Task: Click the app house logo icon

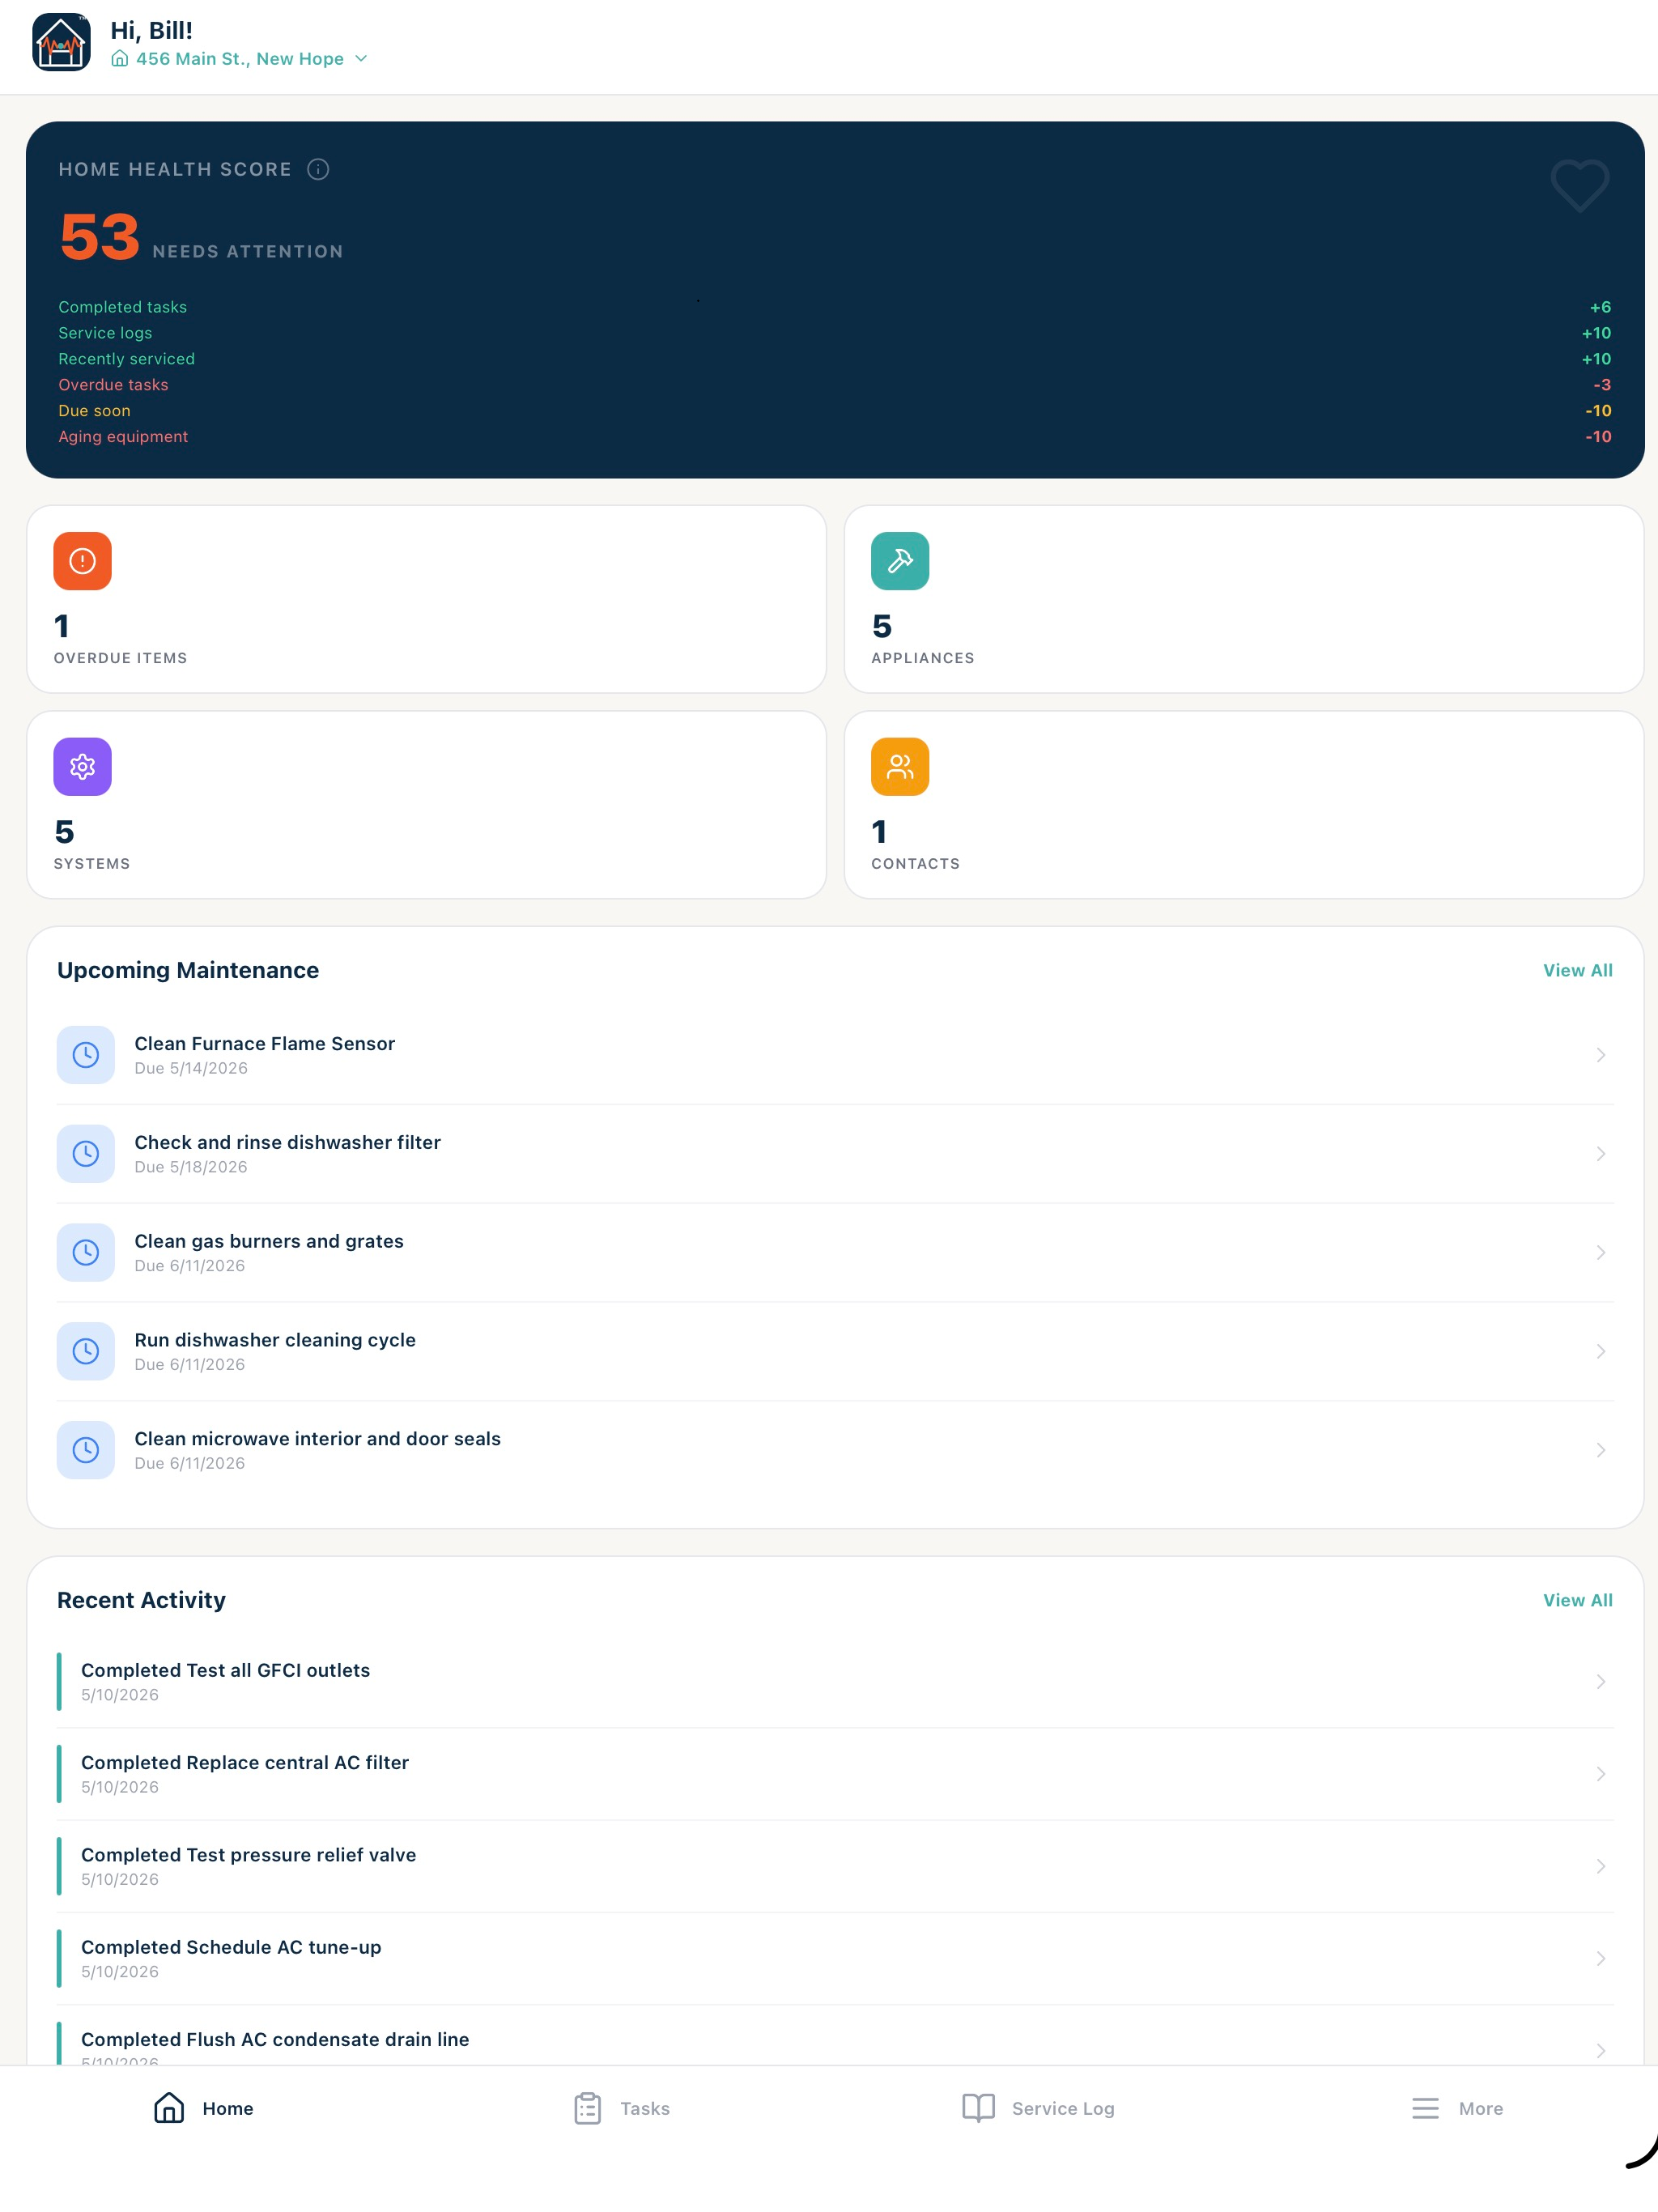Action: click(x=61, y=42)
